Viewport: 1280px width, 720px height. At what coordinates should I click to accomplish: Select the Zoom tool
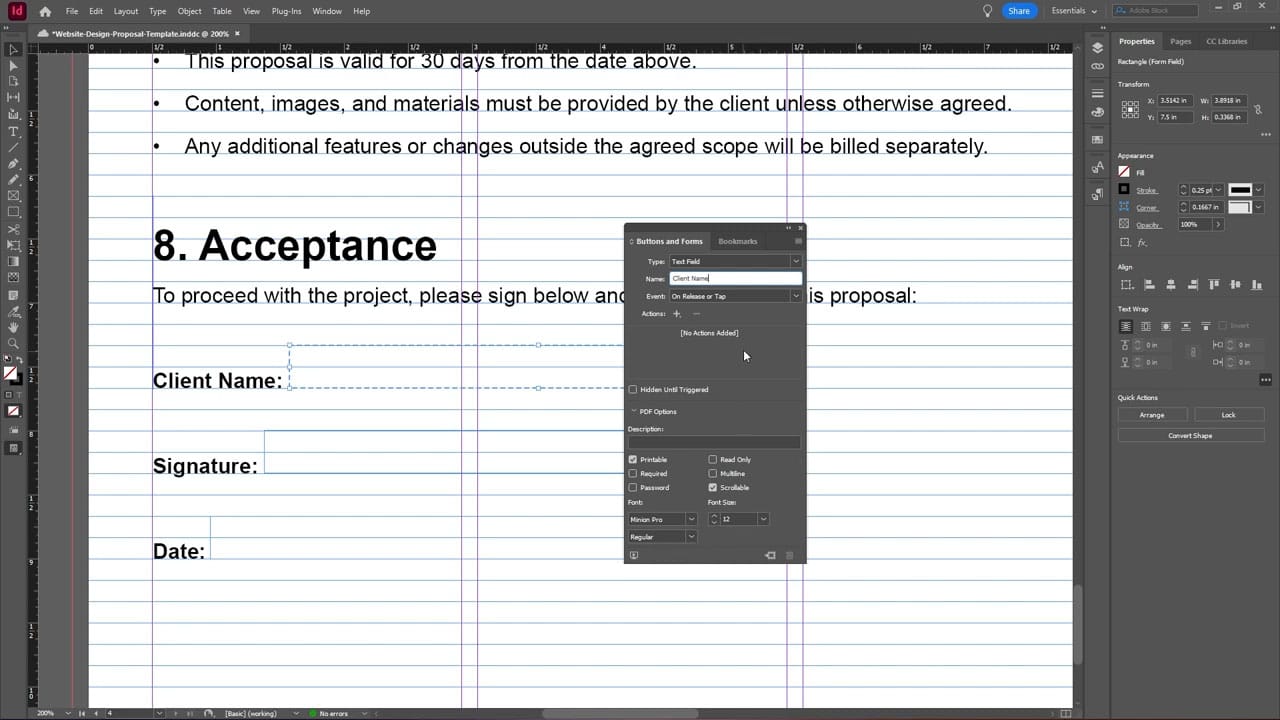13,342
